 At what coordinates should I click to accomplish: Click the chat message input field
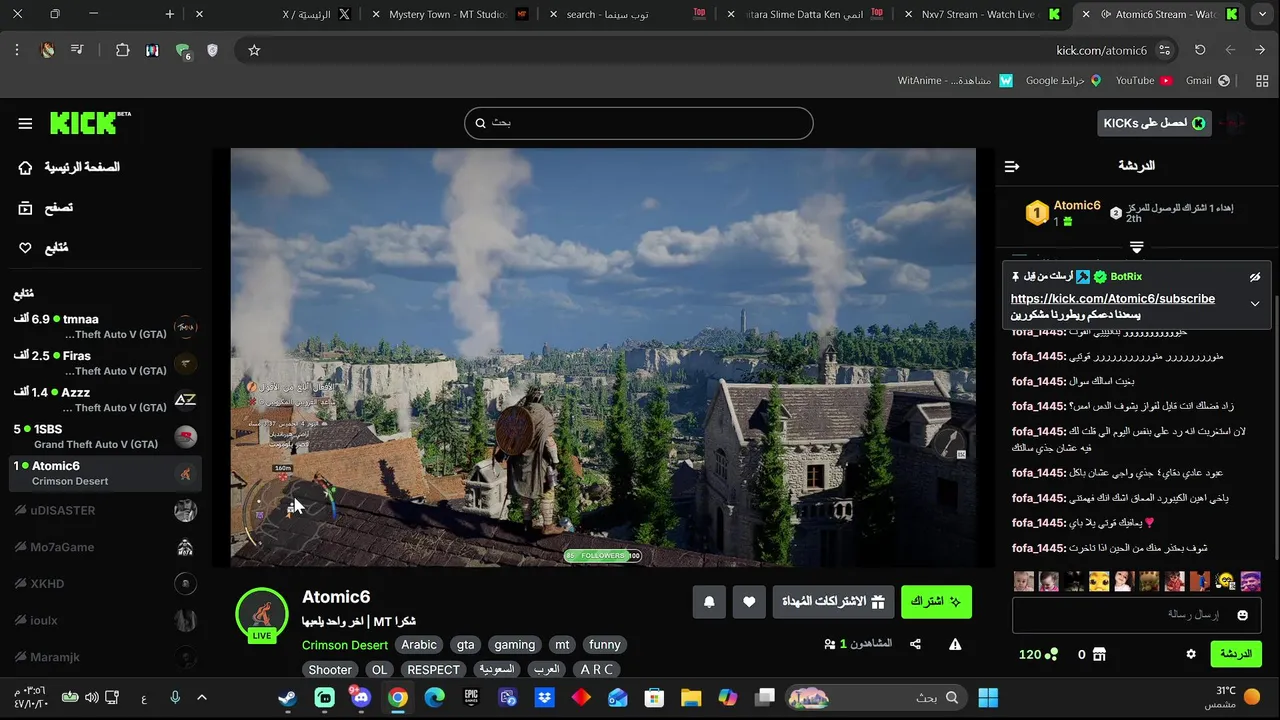pos(1137,615)
